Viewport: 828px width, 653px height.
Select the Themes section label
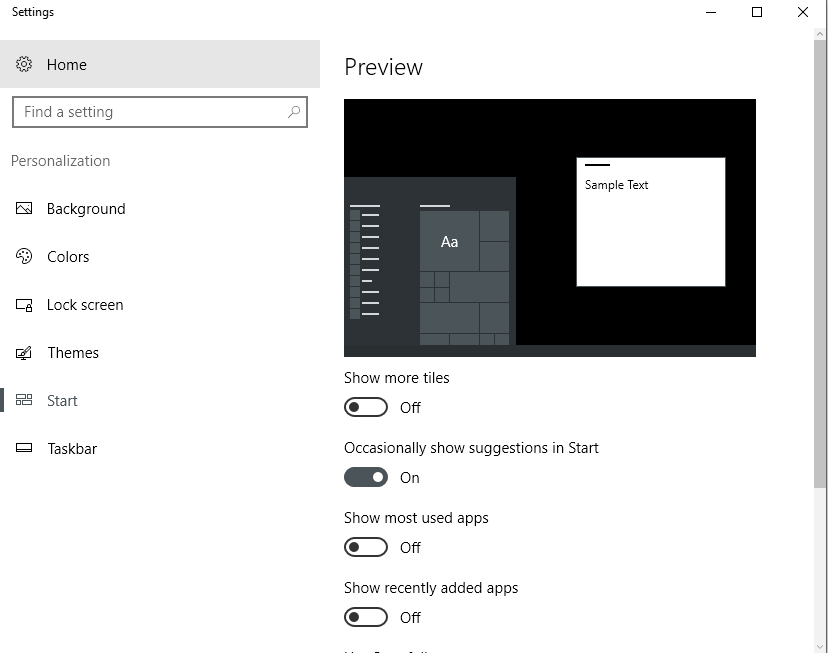[x=73, y=353]
